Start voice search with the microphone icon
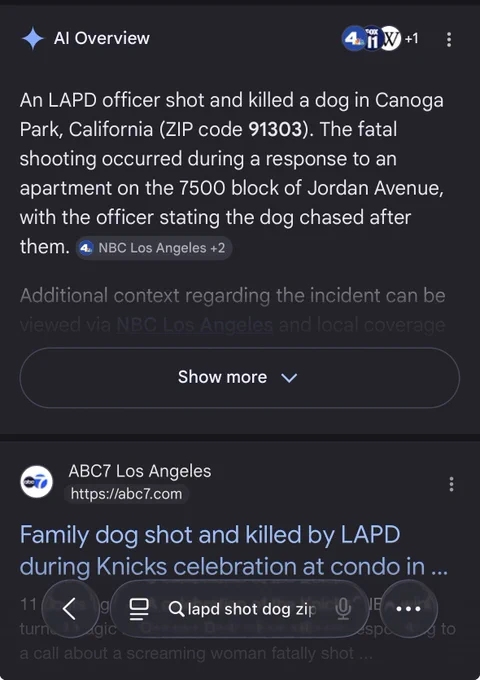 (343, 609)
